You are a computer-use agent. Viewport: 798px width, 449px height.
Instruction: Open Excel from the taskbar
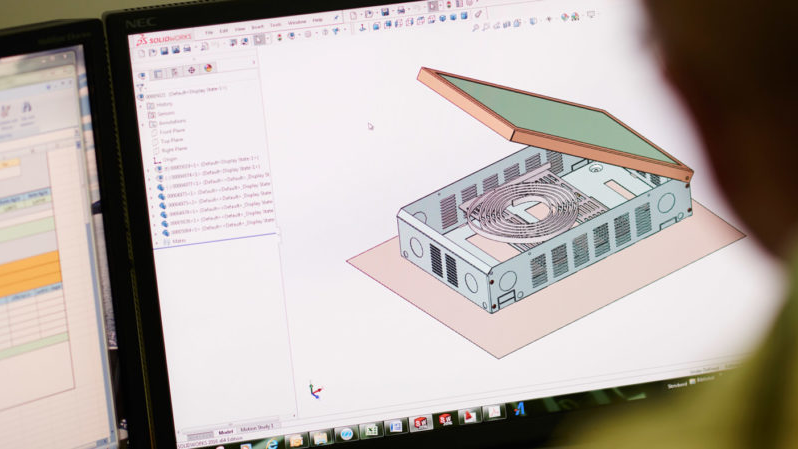click(x=371, y=431)
